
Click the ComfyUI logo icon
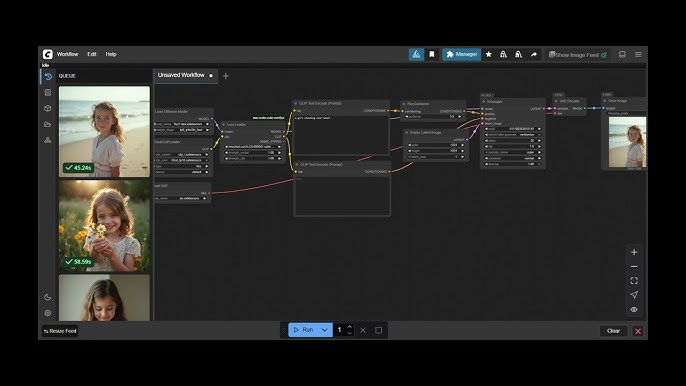pyautogui.click(x=47, y=54)
